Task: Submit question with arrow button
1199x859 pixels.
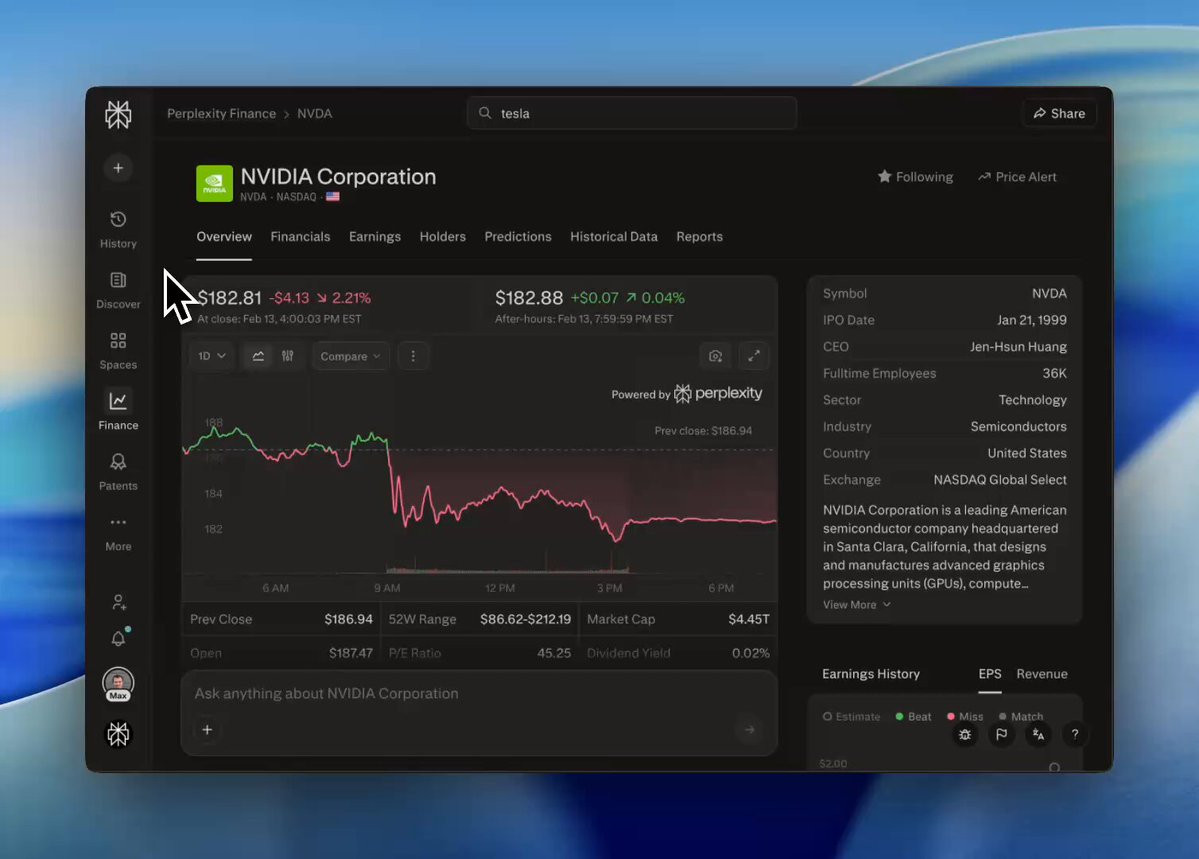Action: (749, 730)
